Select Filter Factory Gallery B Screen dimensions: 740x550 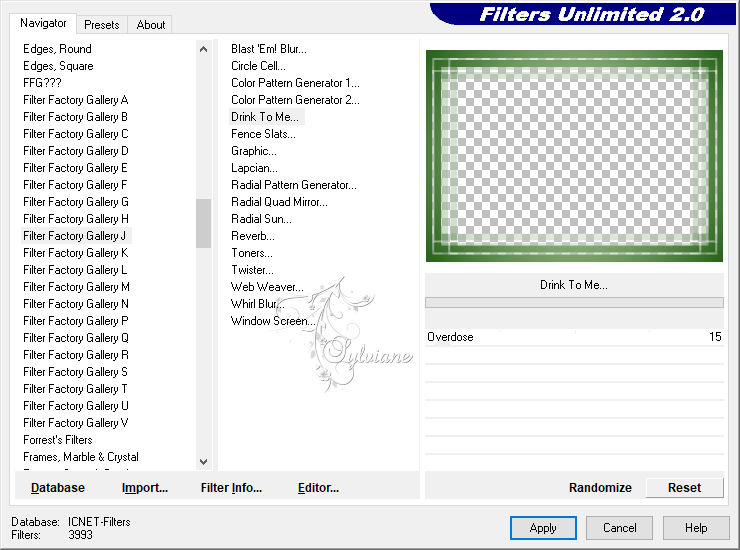(x=76, y=117)
